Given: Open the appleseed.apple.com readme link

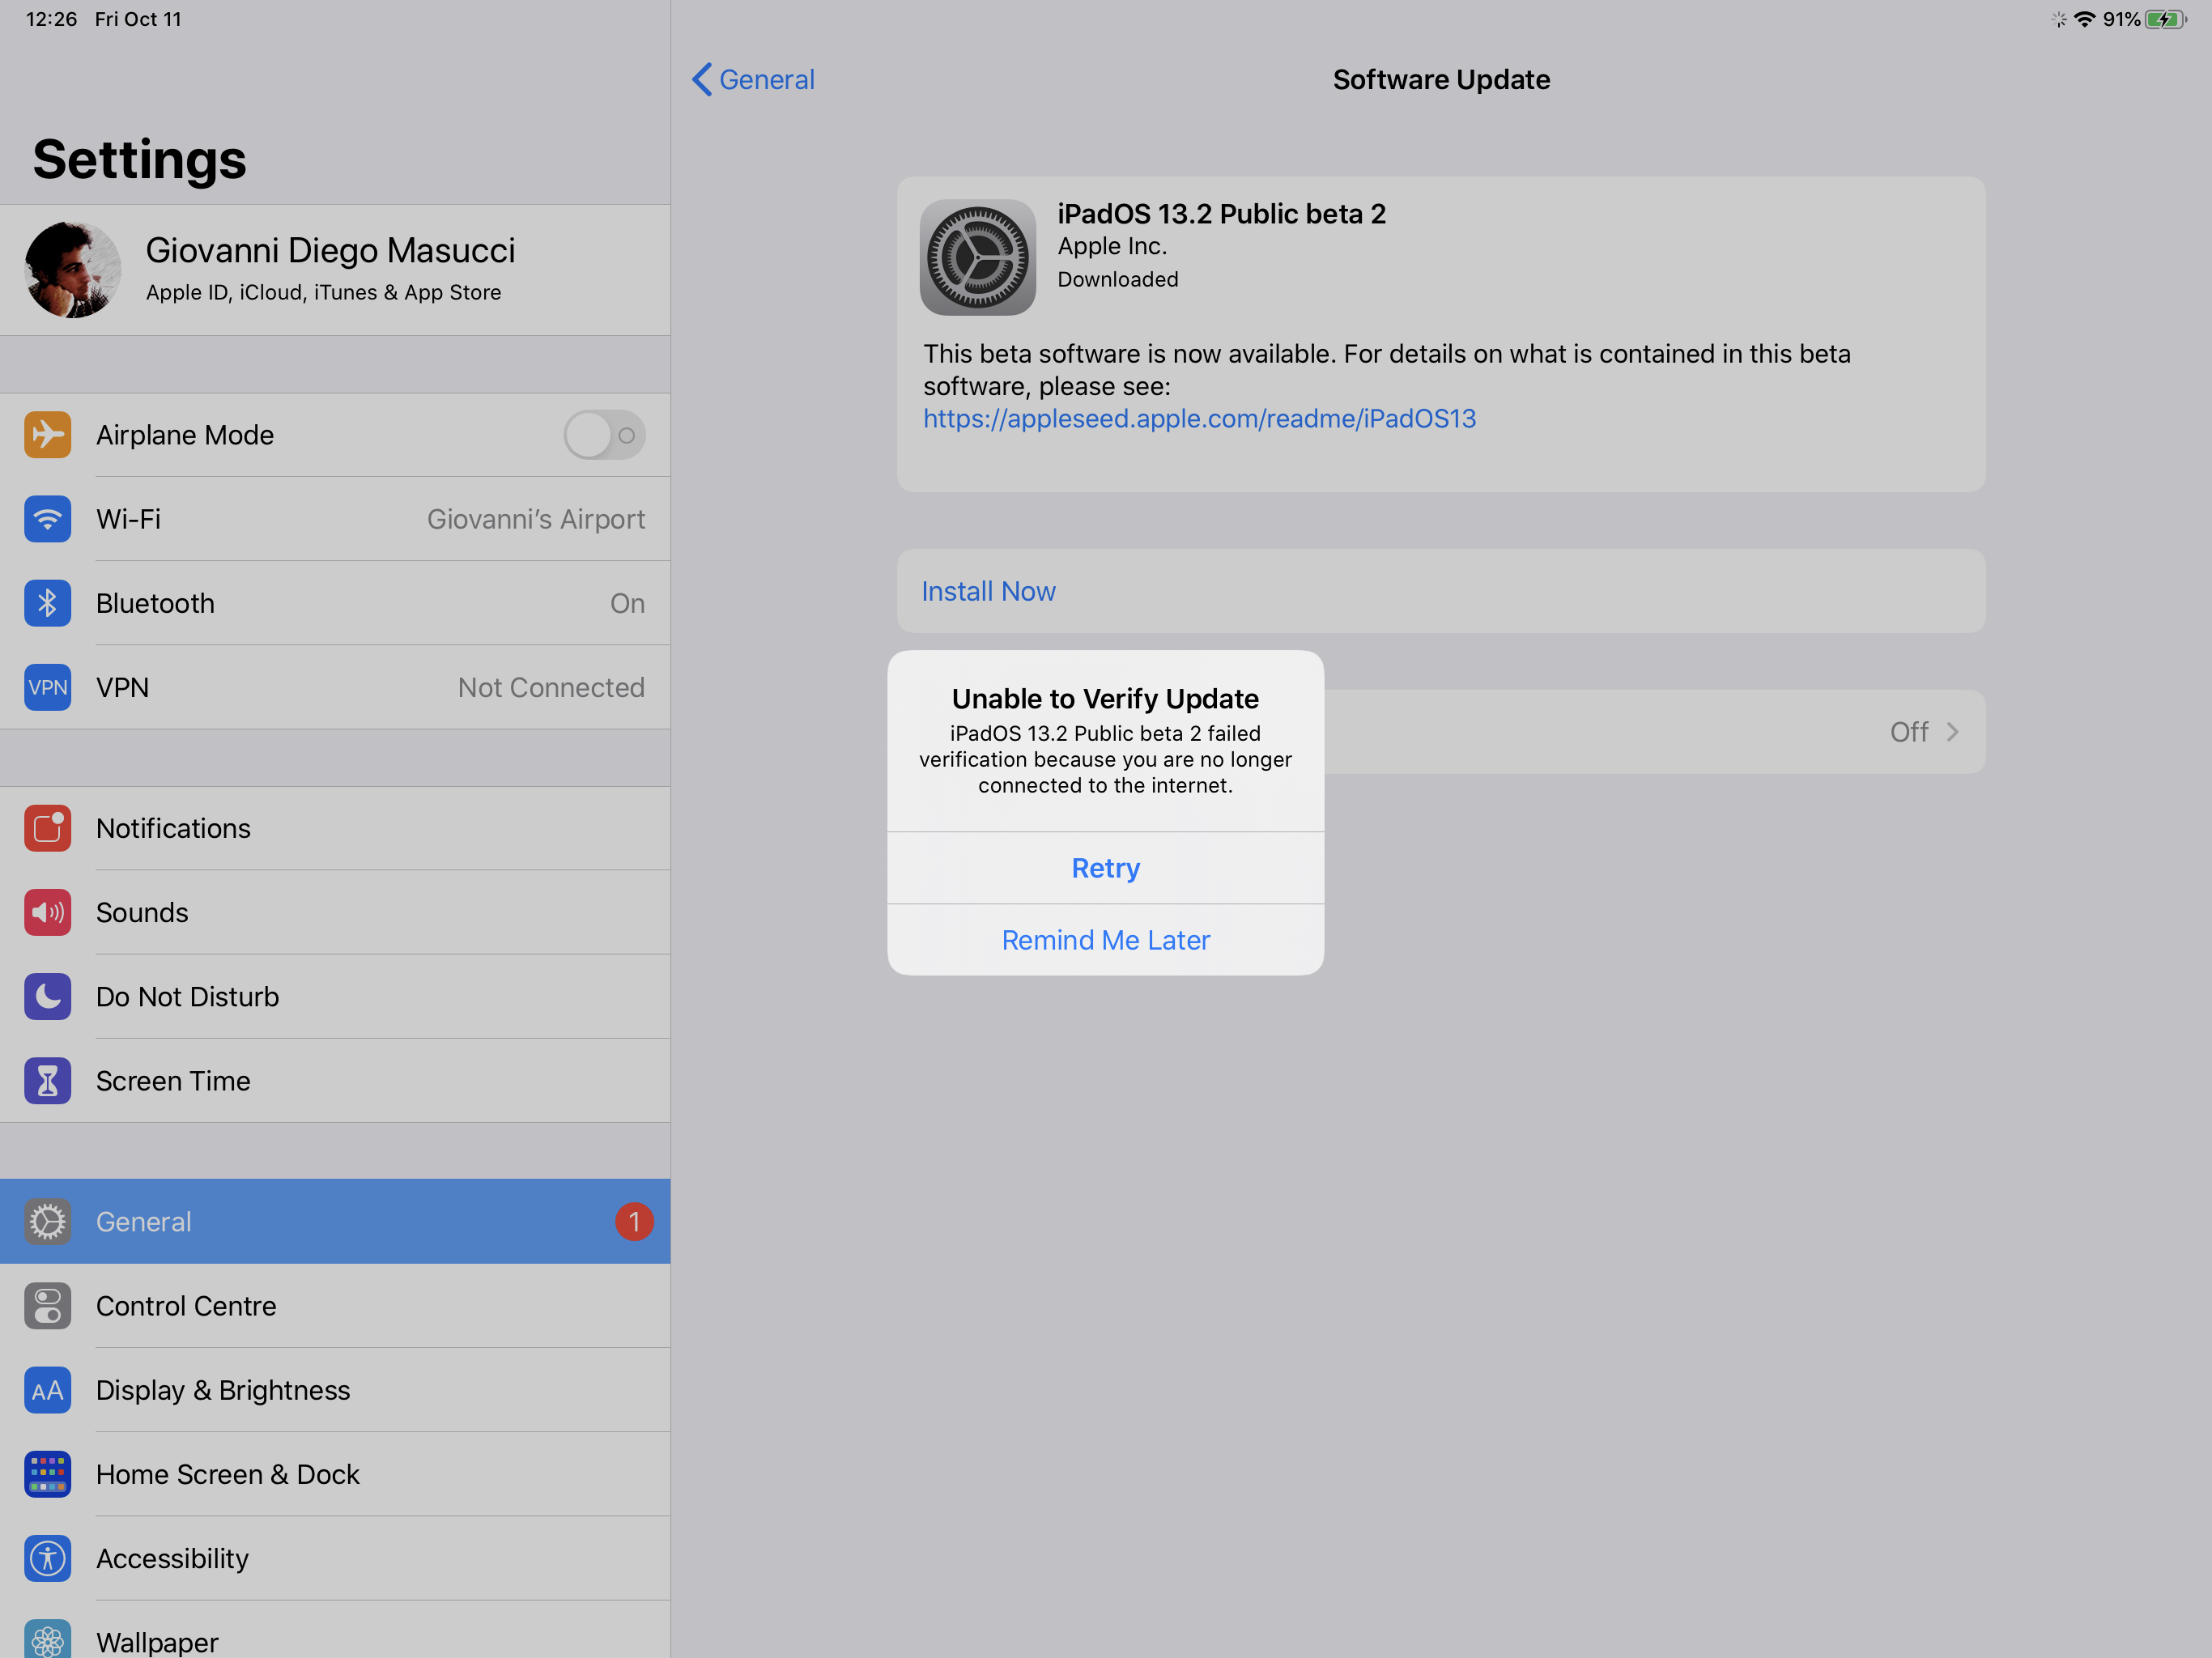Looking at the screenshot, I should (x=1199, y=418).
